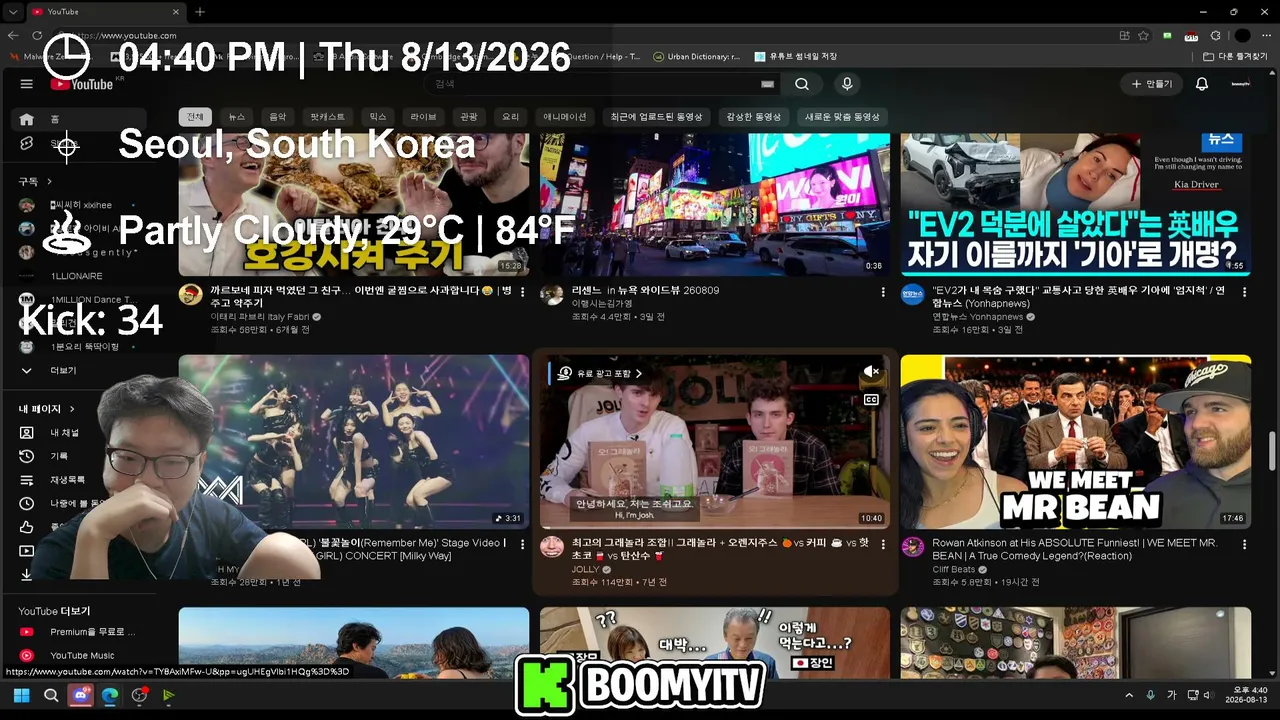Select the 요리 filter chip
The width and height of the screenshot is (1280, 720).
click(511, 117)
